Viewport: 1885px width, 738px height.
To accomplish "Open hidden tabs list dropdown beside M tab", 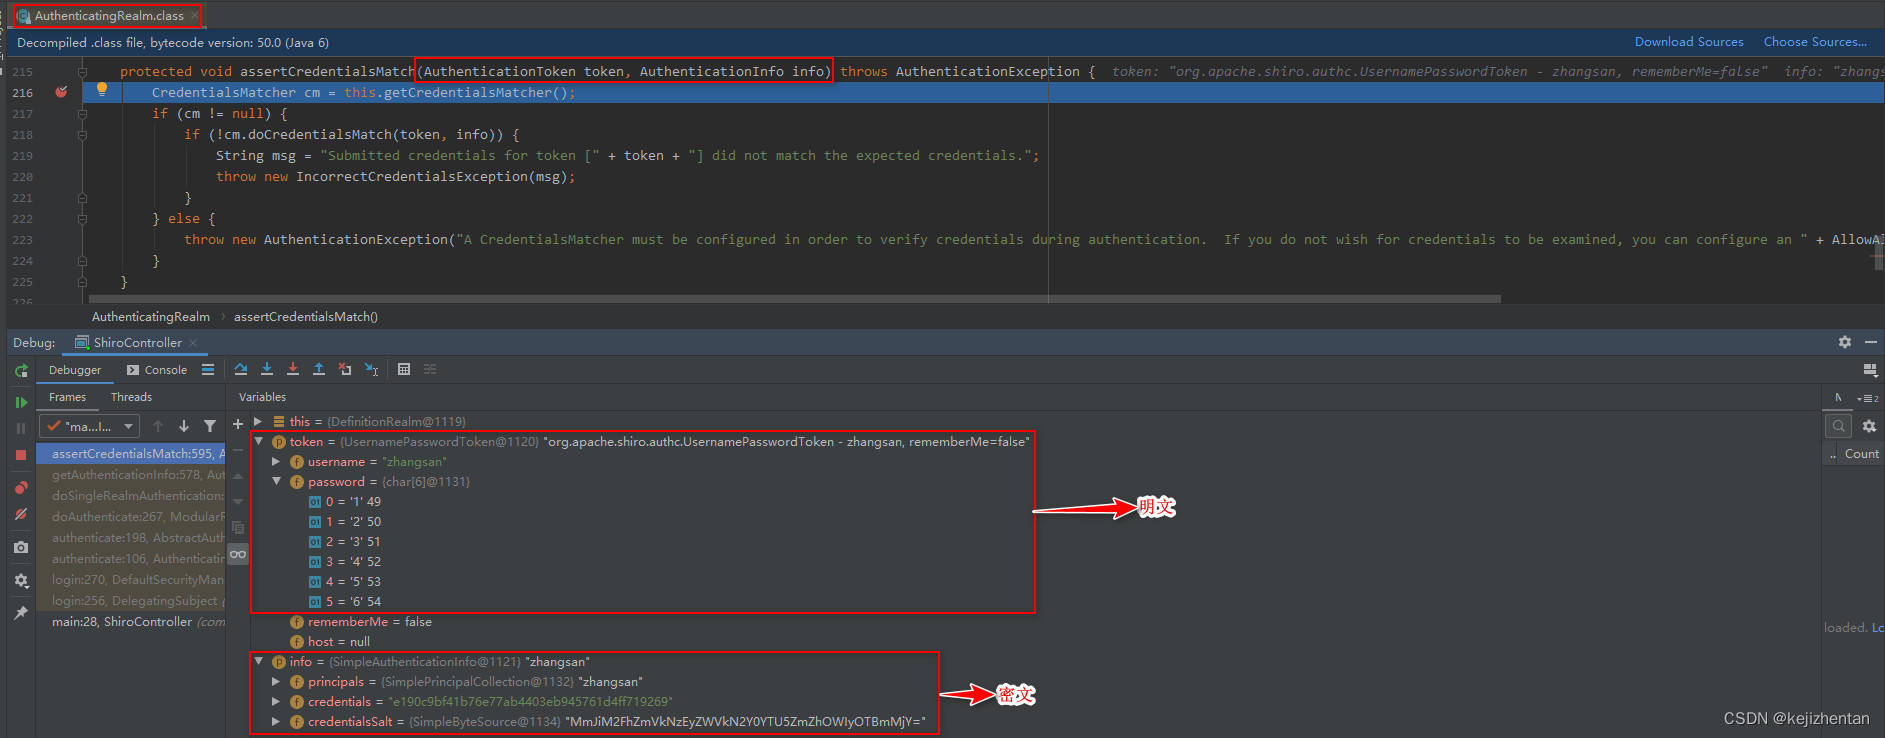I will (x=1868, y=398).
